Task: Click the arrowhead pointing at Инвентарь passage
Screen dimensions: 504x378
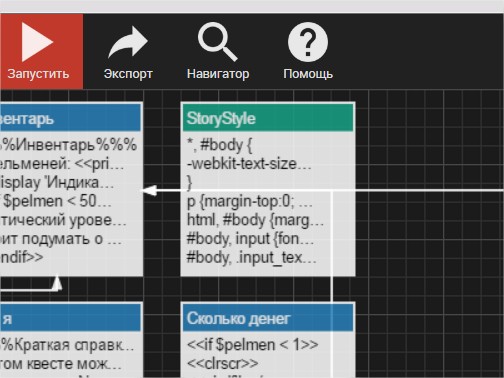Action: point(149,191)
